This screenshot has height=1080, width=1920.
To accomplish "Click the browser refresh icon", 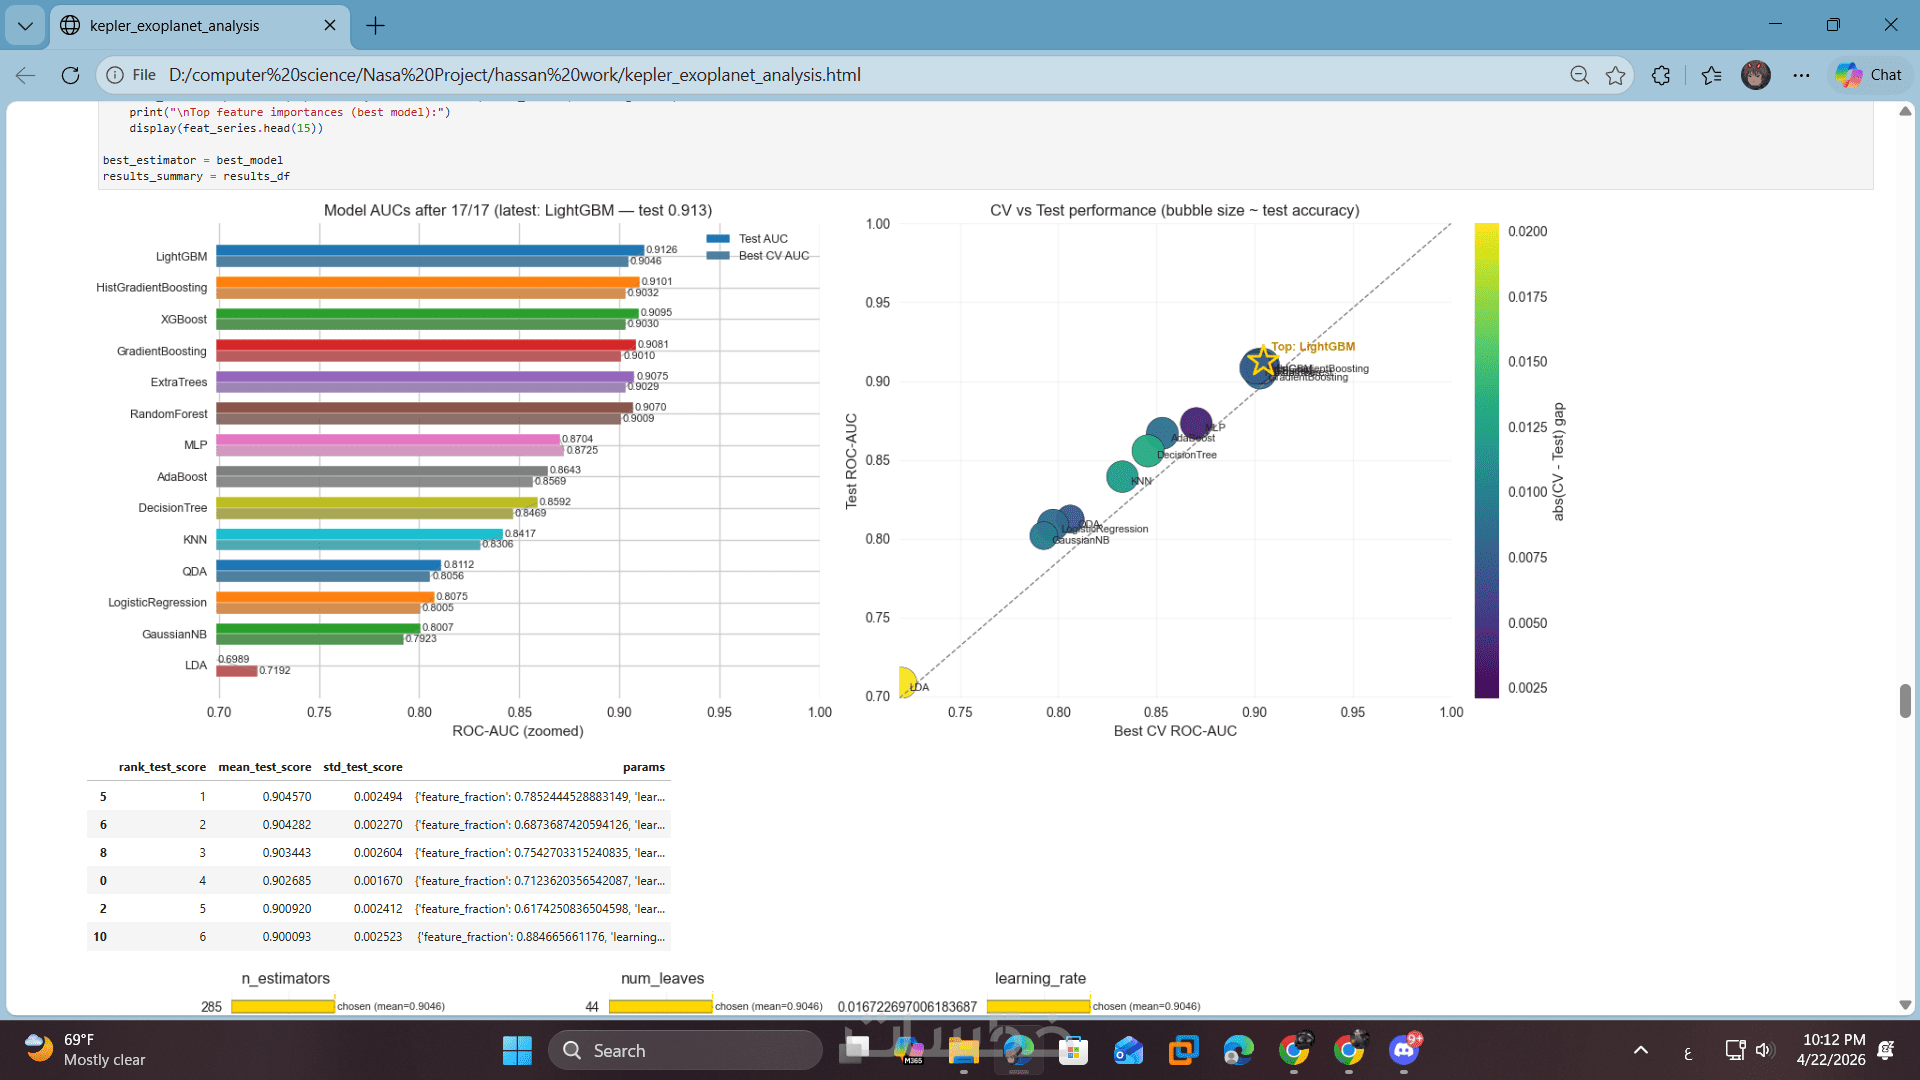I will point(70,75).
